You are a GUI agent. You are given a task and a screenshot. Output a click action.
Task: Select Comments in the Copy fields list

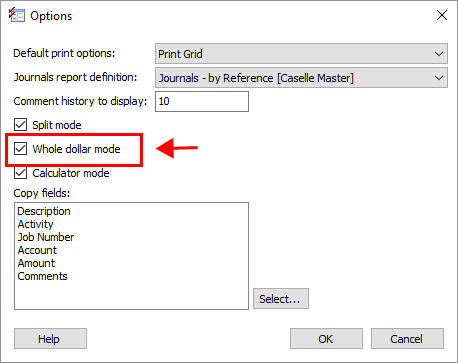(x=42, y=276)
